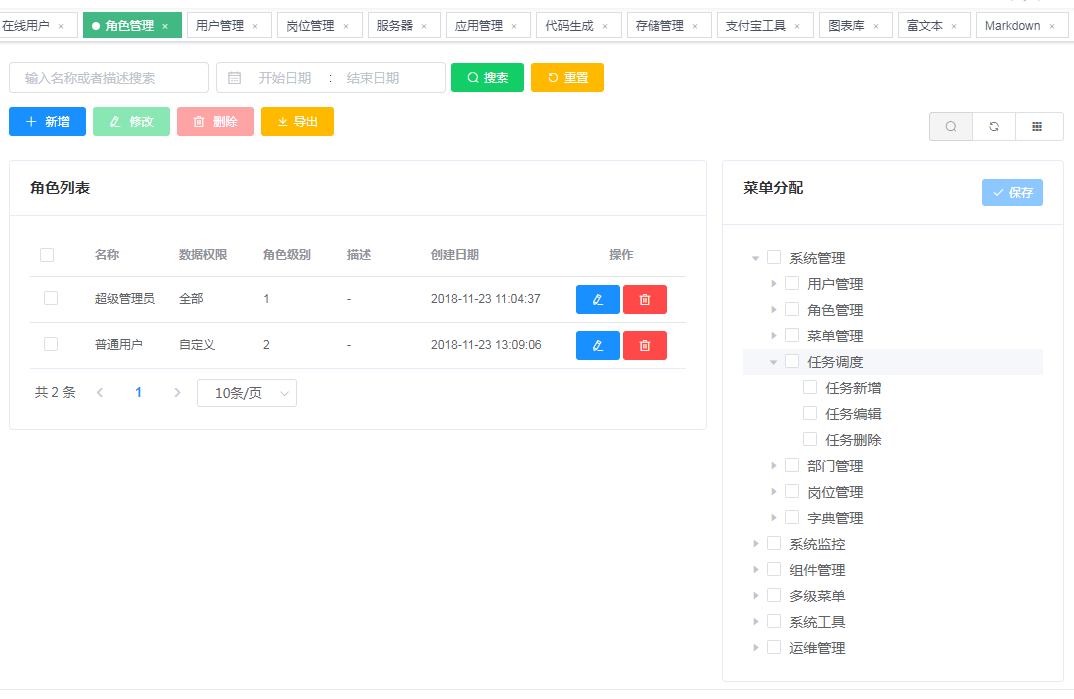
Task: Go to next page arrow
Action: 177,392
